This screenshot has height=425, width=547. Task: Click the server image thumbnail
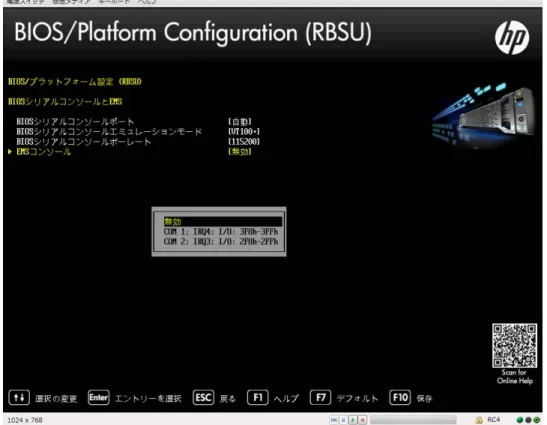point(483,115)
